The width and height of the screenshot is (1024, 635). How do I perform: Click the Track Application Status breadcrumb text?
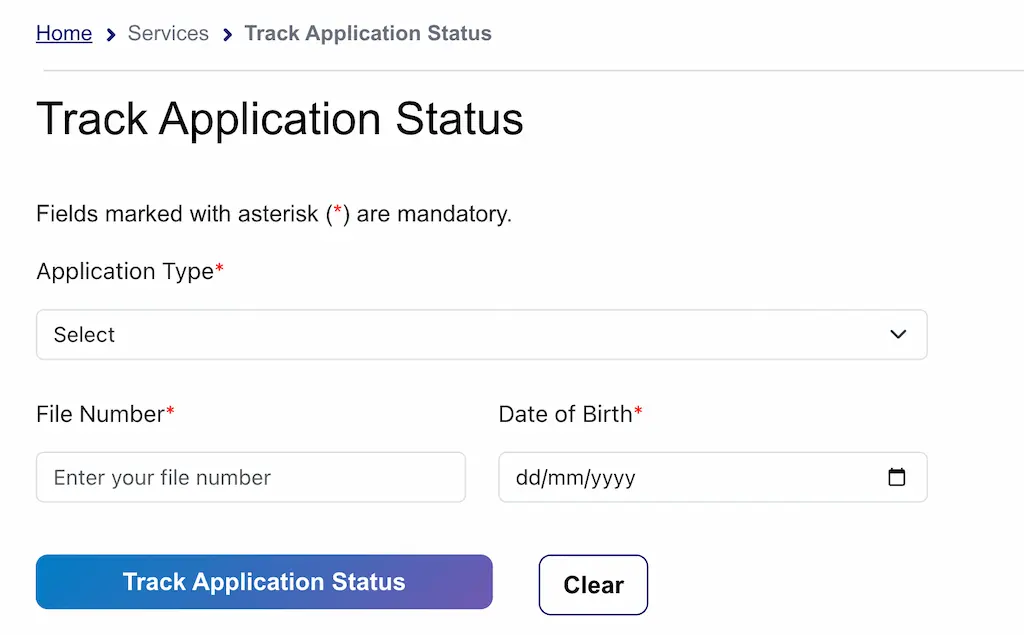coord(368,33)
